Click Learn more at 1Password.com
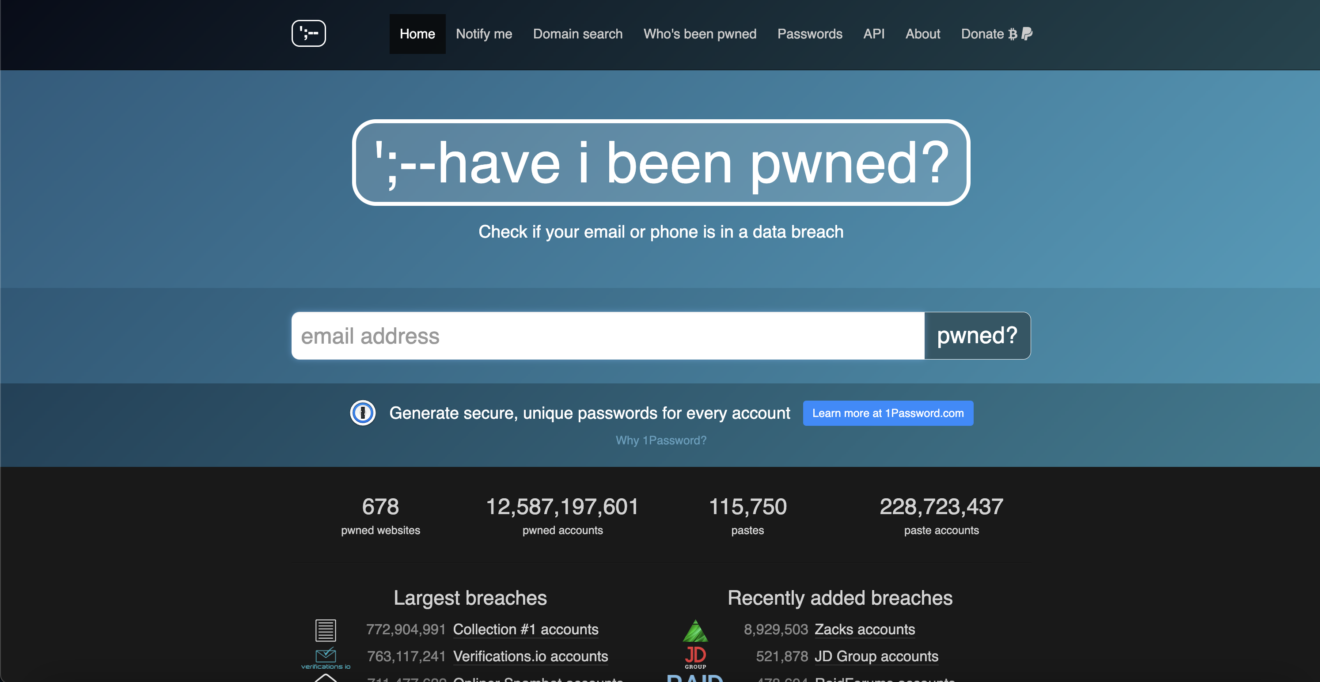The width and height of the screenshot is (1320, 682). pos(888,412)
